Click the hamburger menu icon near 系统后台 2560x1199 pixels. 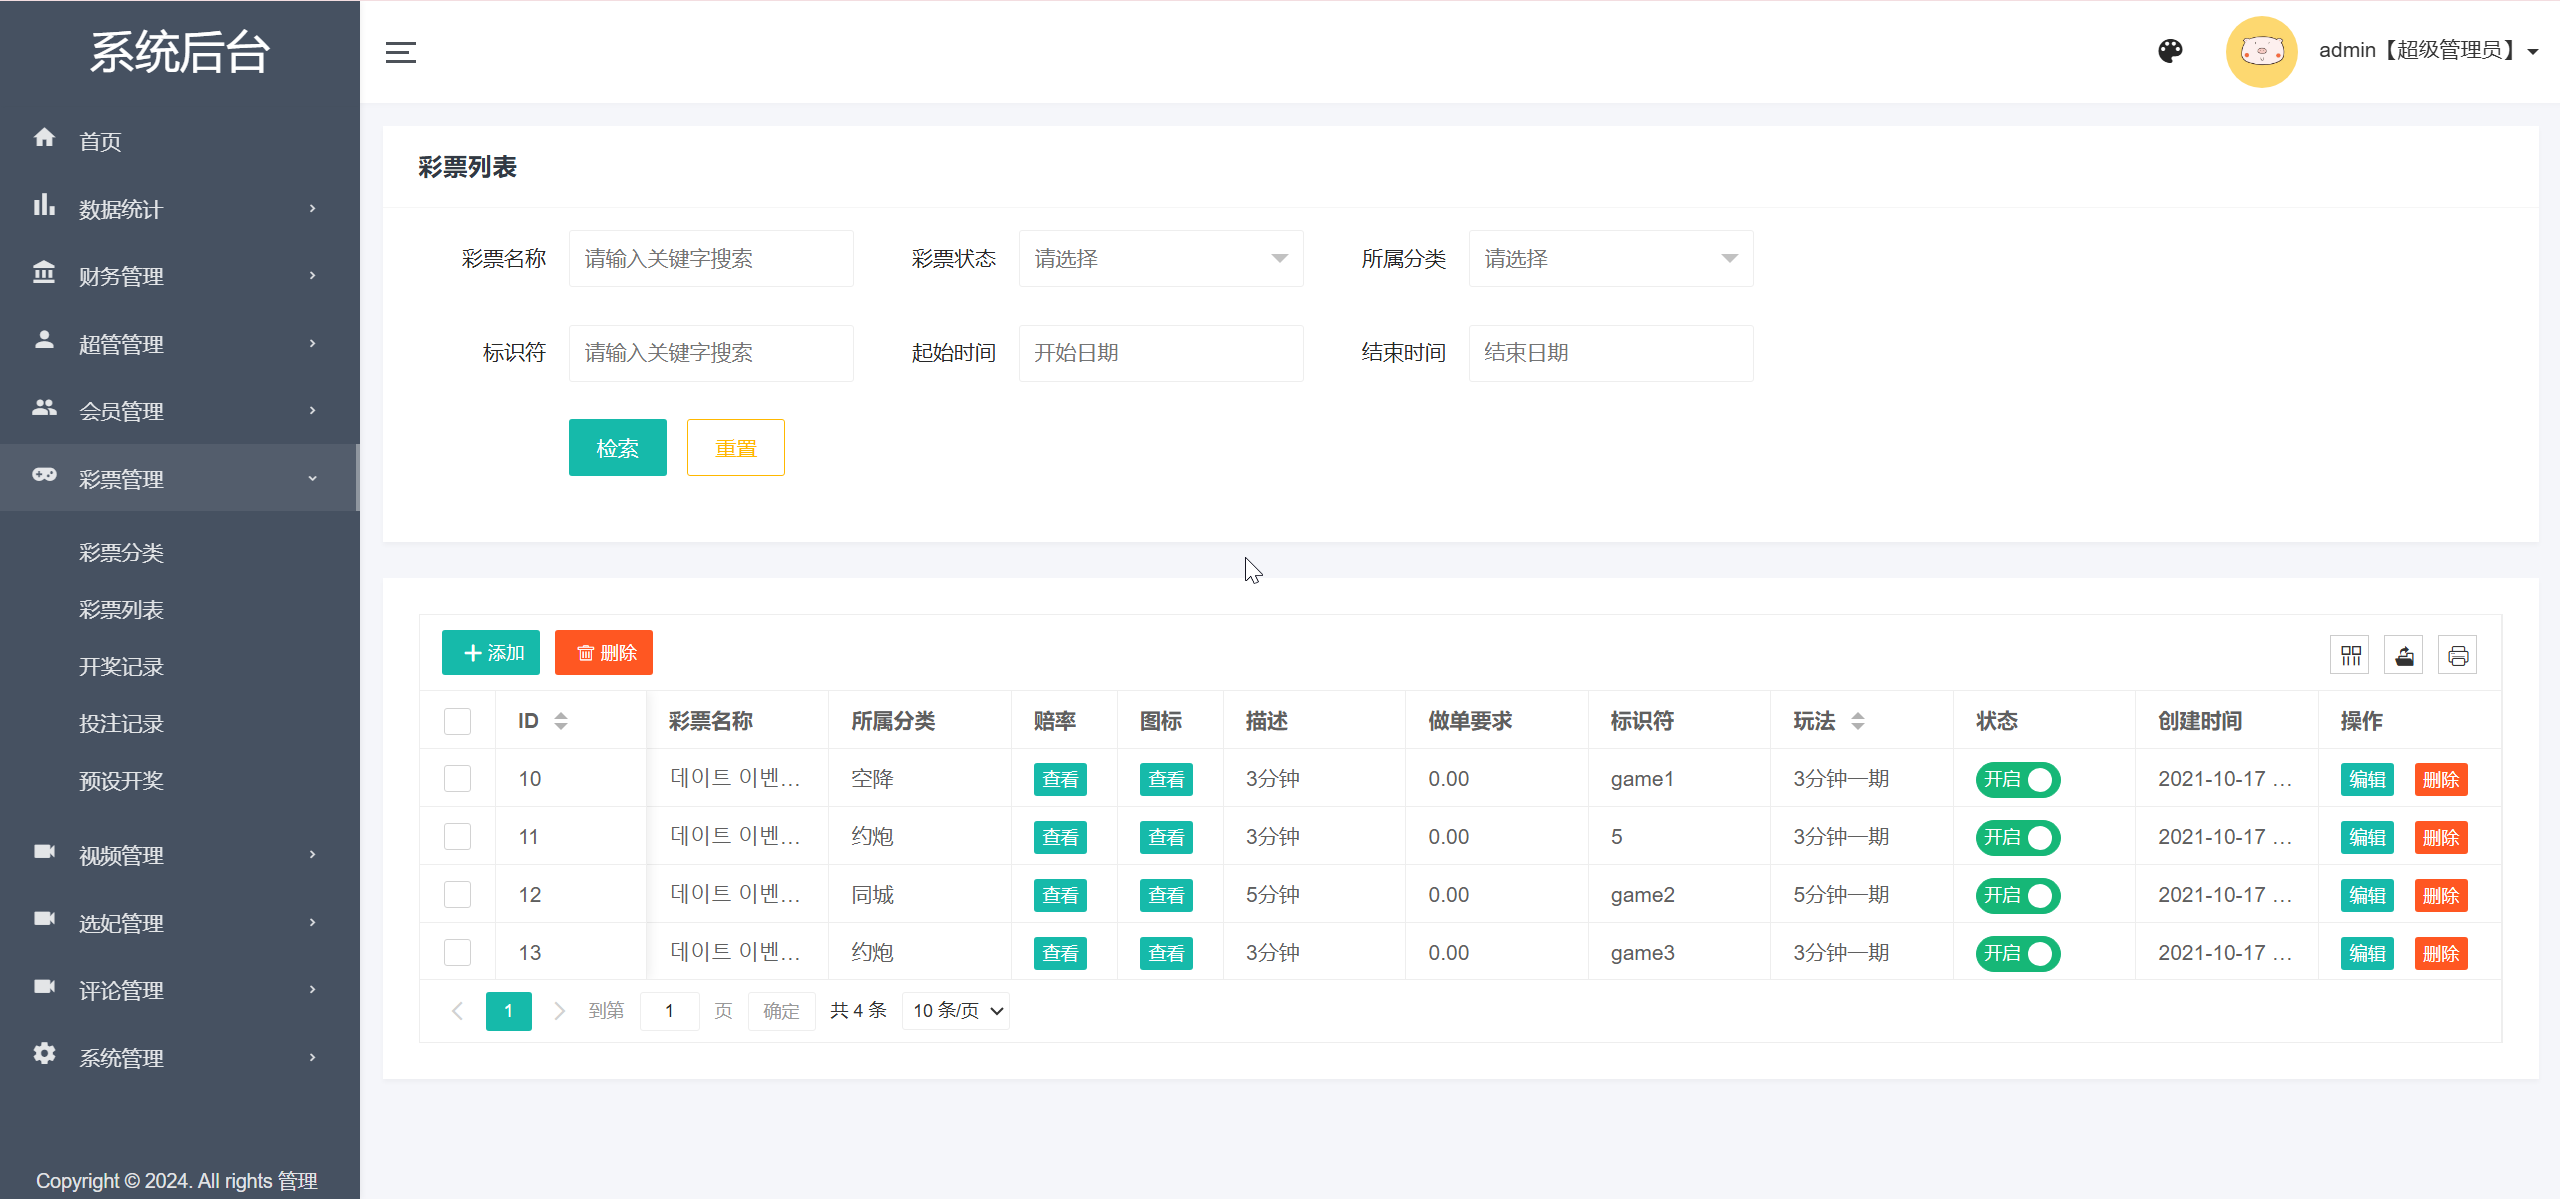point(401,52)
